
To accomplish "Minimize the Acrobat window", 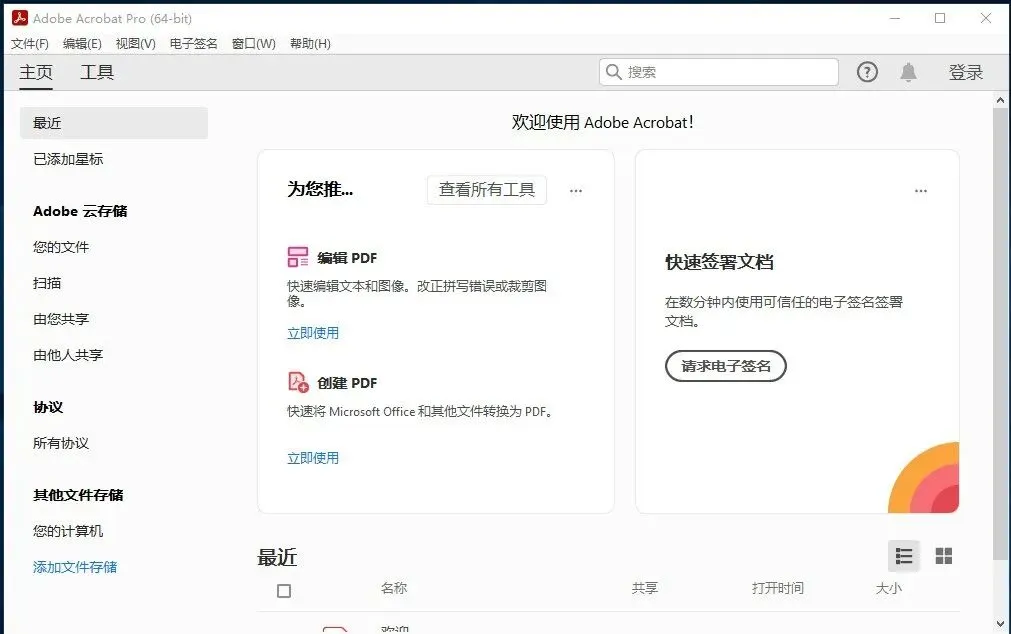I will click(895, 18).
